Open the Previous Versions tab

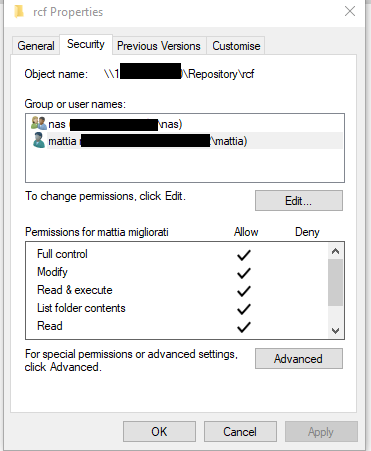click(x=159, y=46)
